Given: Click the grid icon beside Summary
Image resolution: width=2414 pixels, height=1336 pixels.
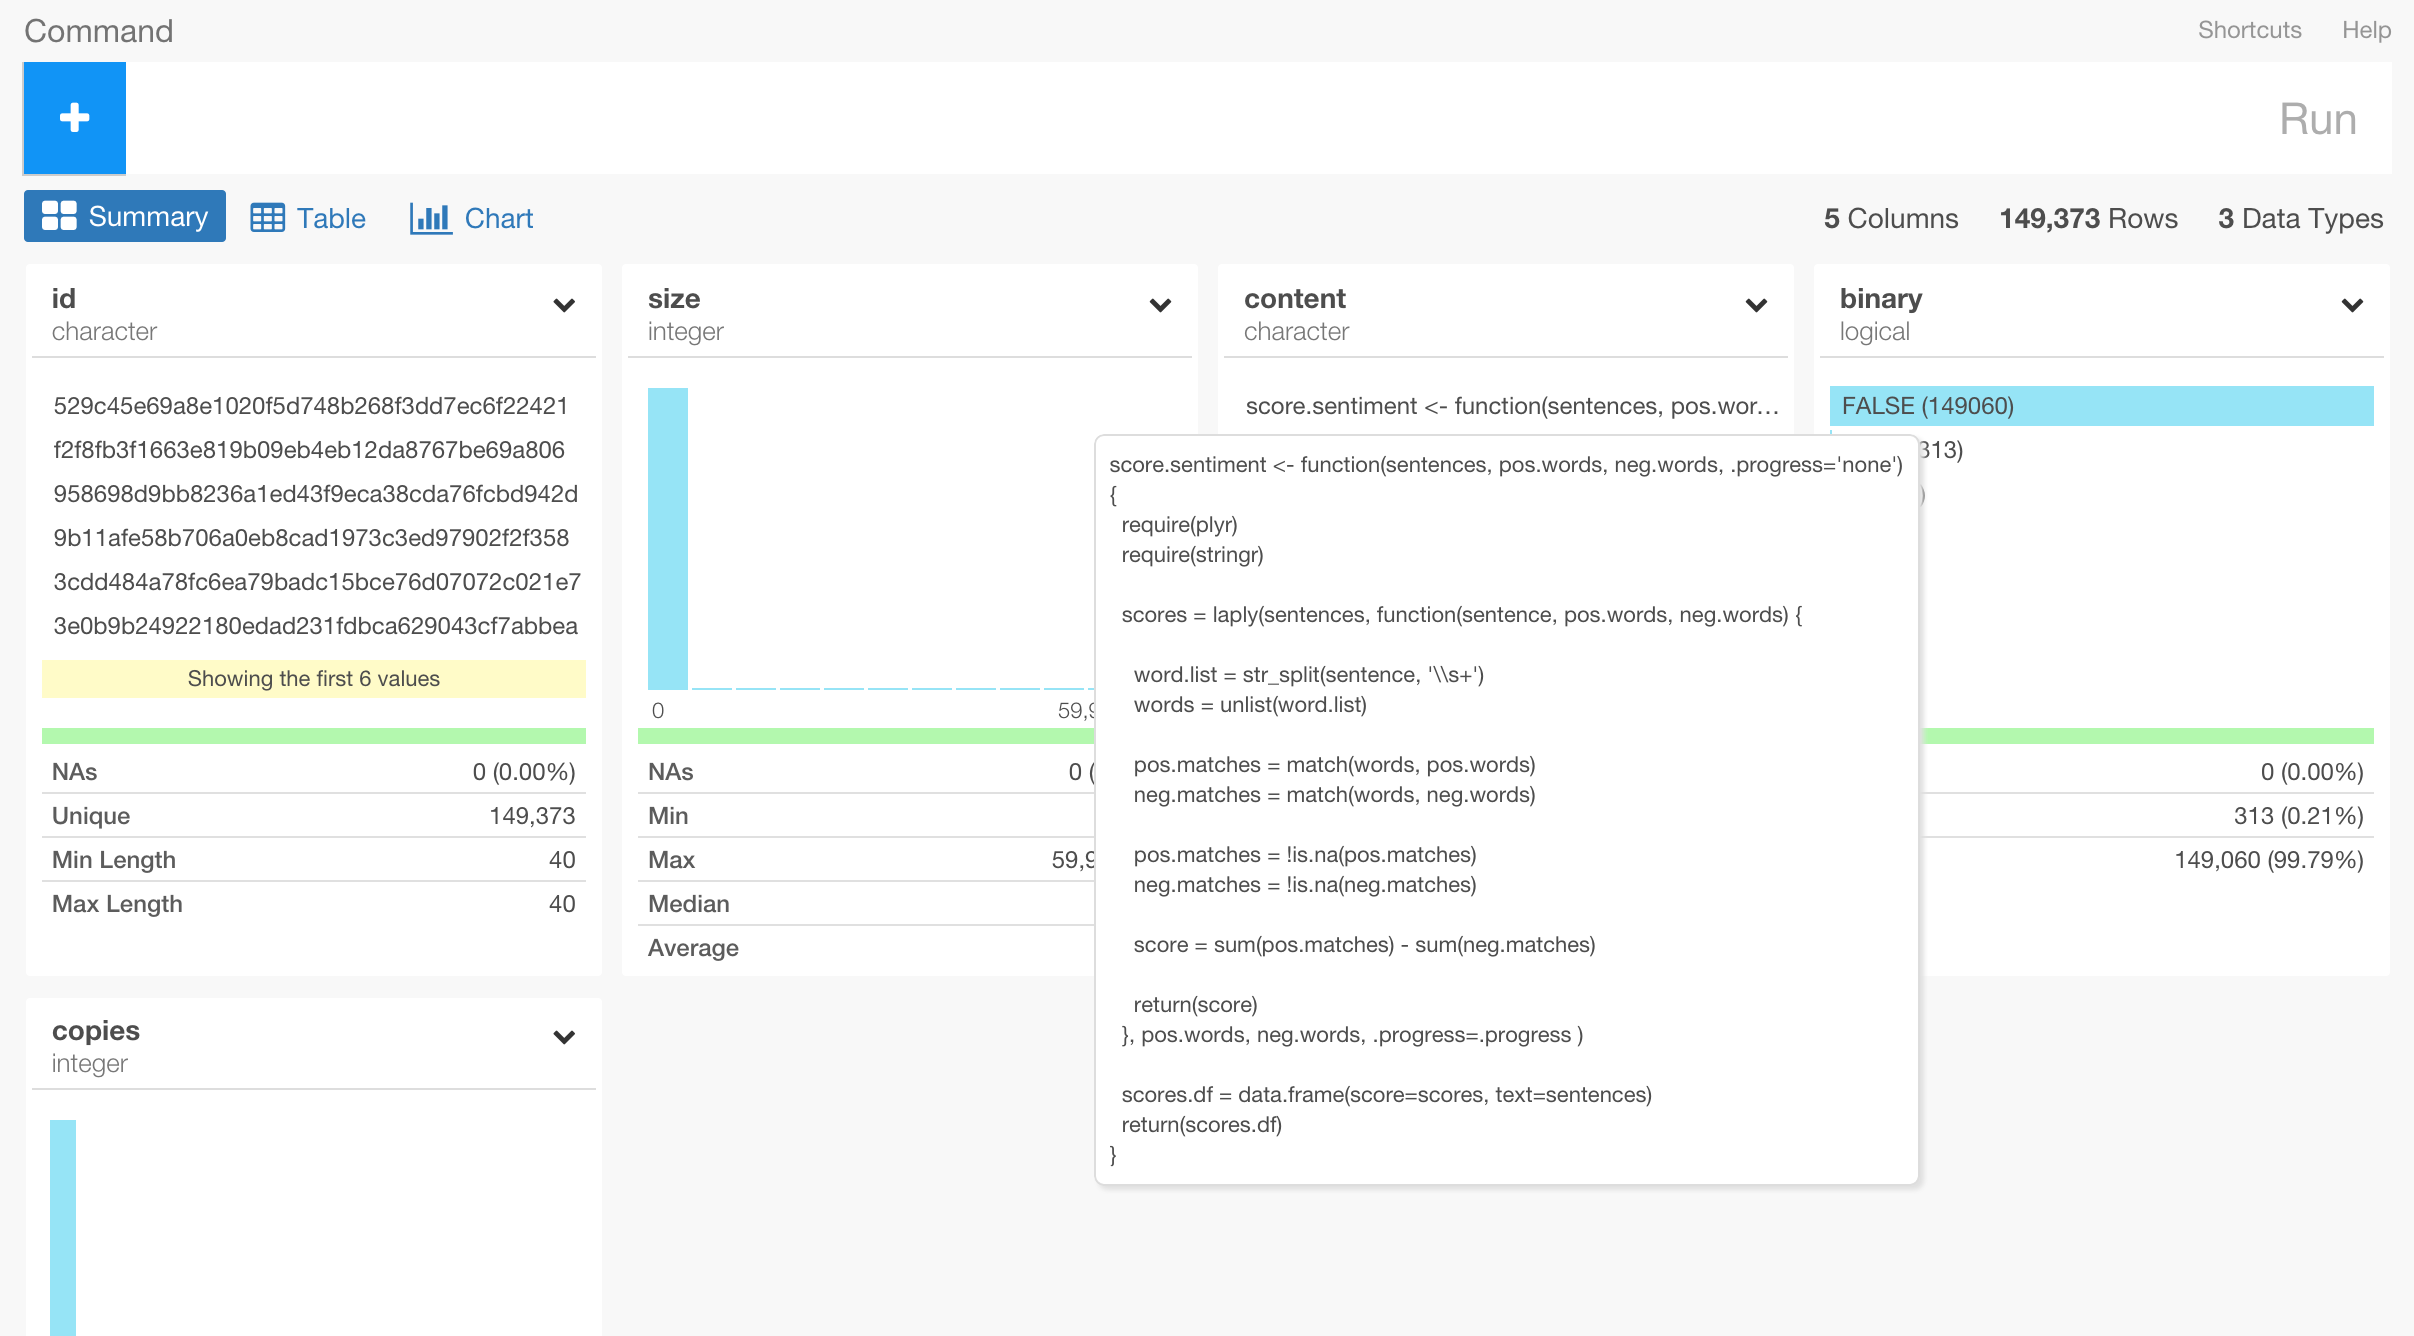Looking at the screenshot, I should (x=62, y=215).
